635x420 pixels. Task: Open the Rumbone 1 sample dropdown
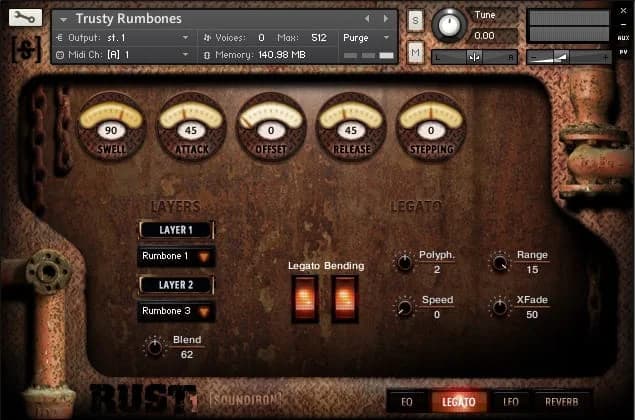tap(176, 256)
